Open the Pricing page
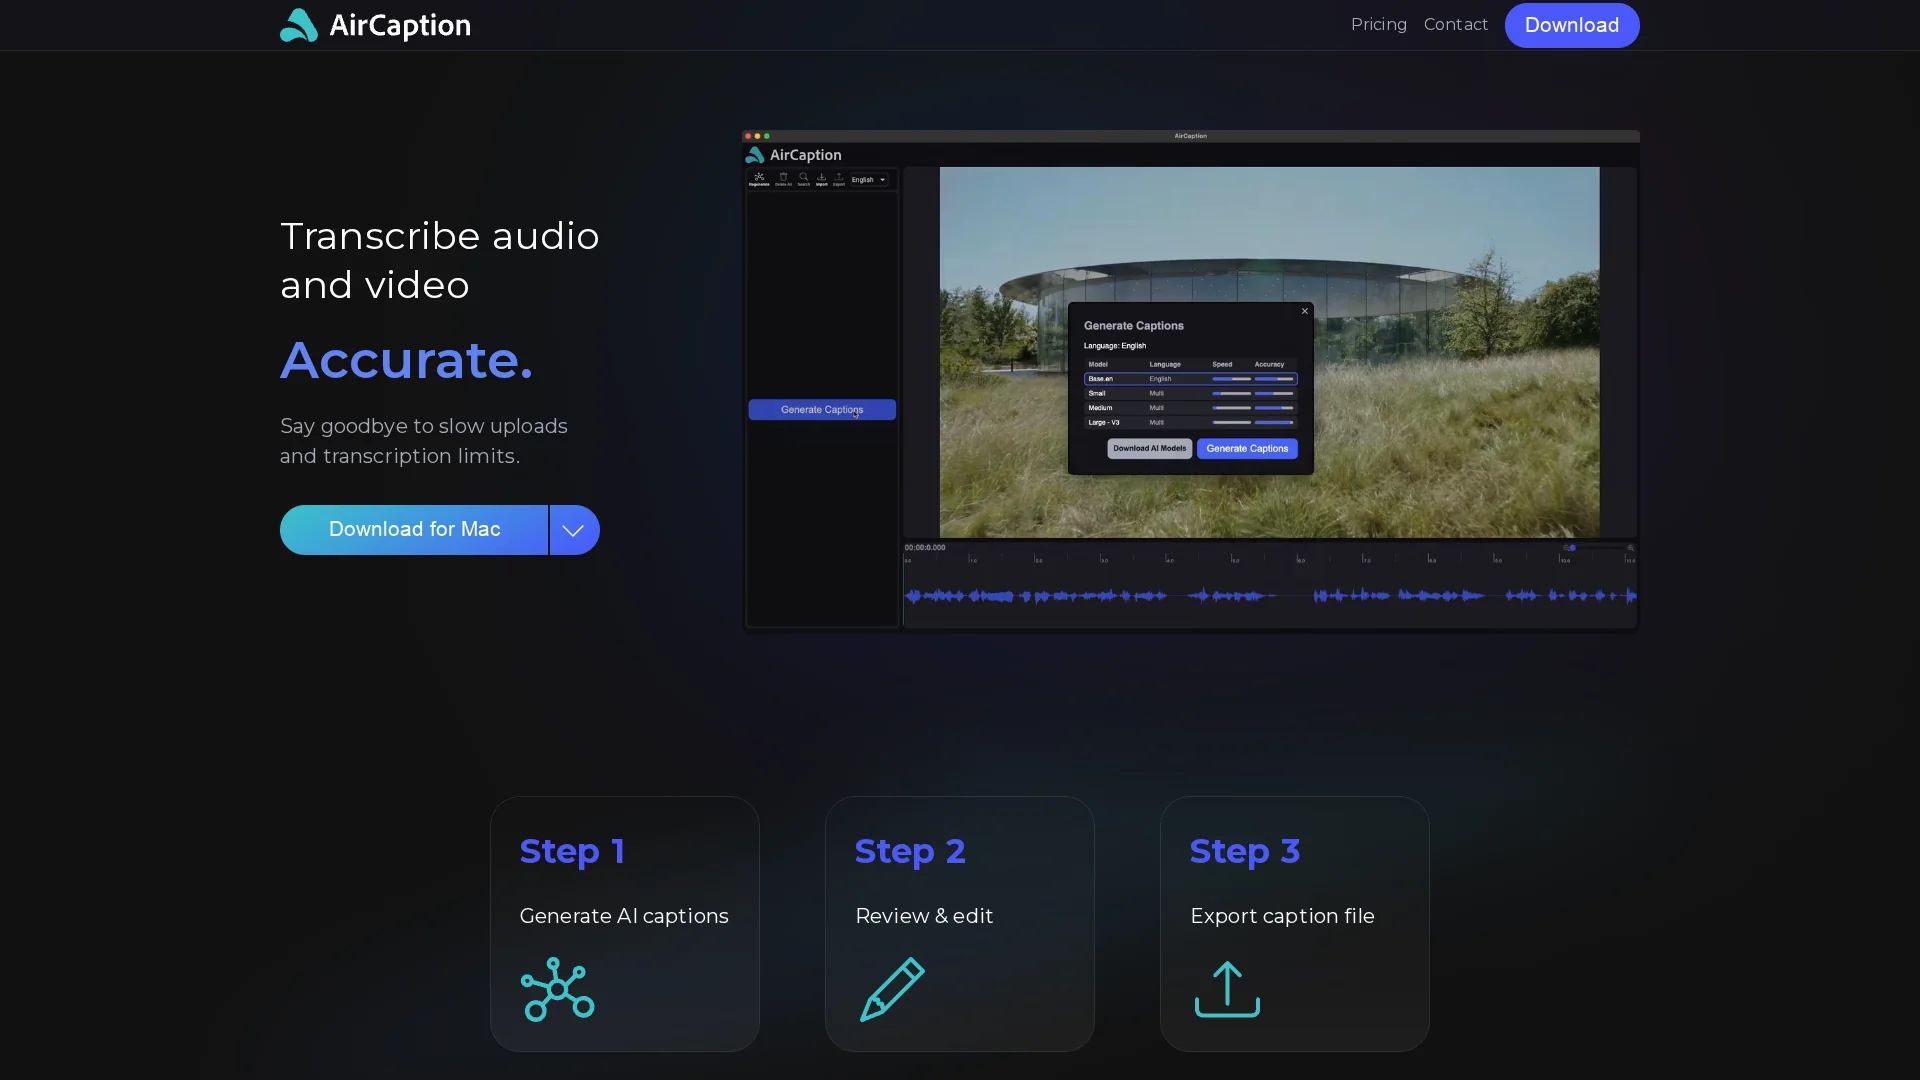Image resolution: width=1920 pixels, height=1080 pixels. coord(1378,24)
